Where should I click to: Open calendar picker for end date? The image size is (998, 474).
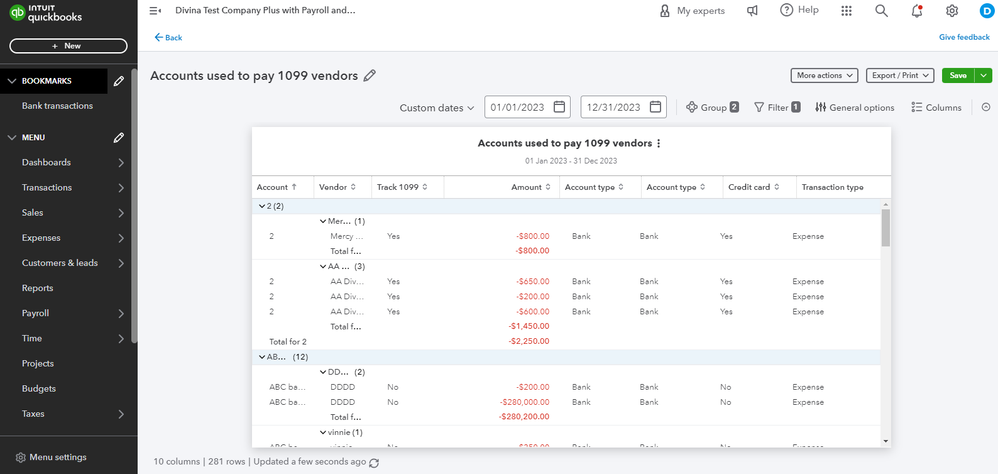[655, 107]
